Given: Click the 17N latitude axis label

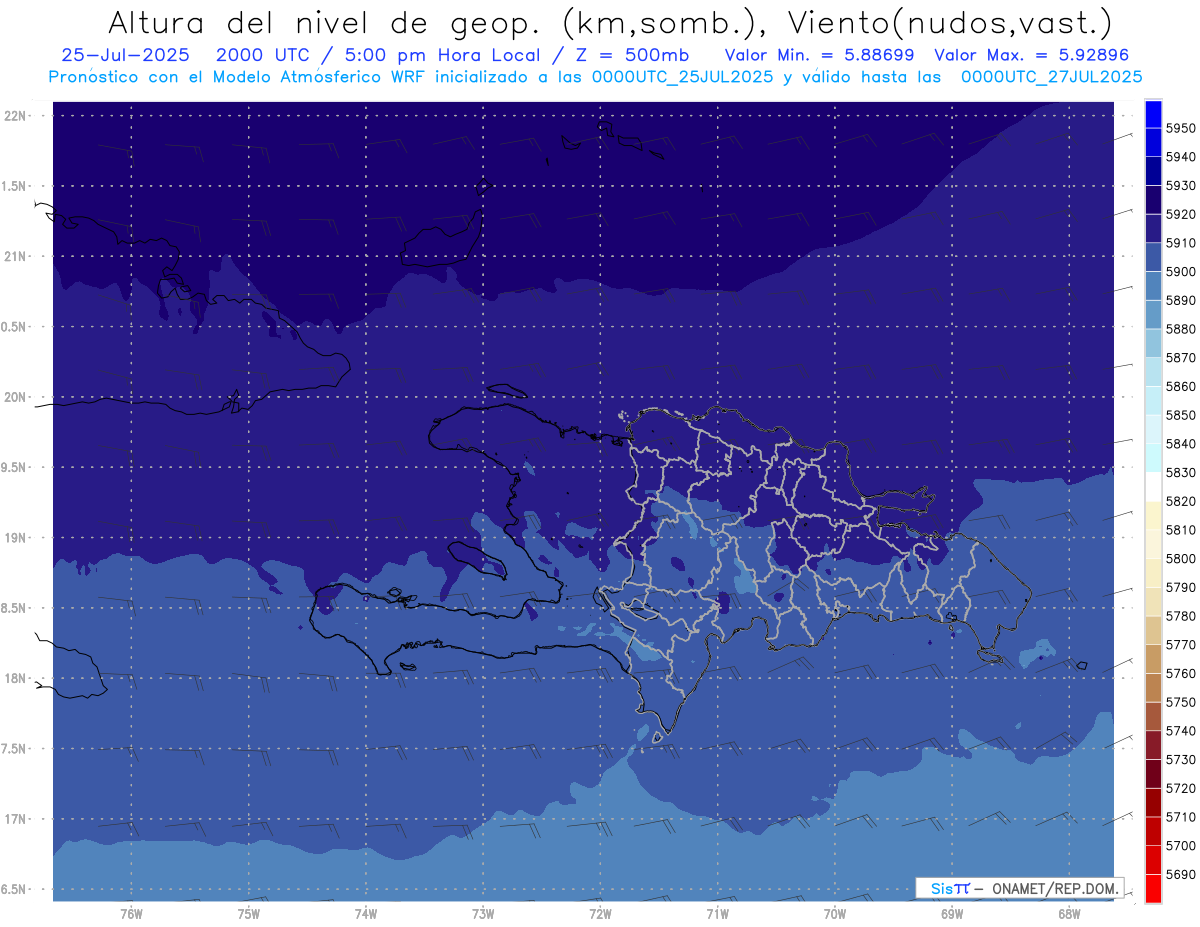Looking at the screenshot, I should coord(15,819).
